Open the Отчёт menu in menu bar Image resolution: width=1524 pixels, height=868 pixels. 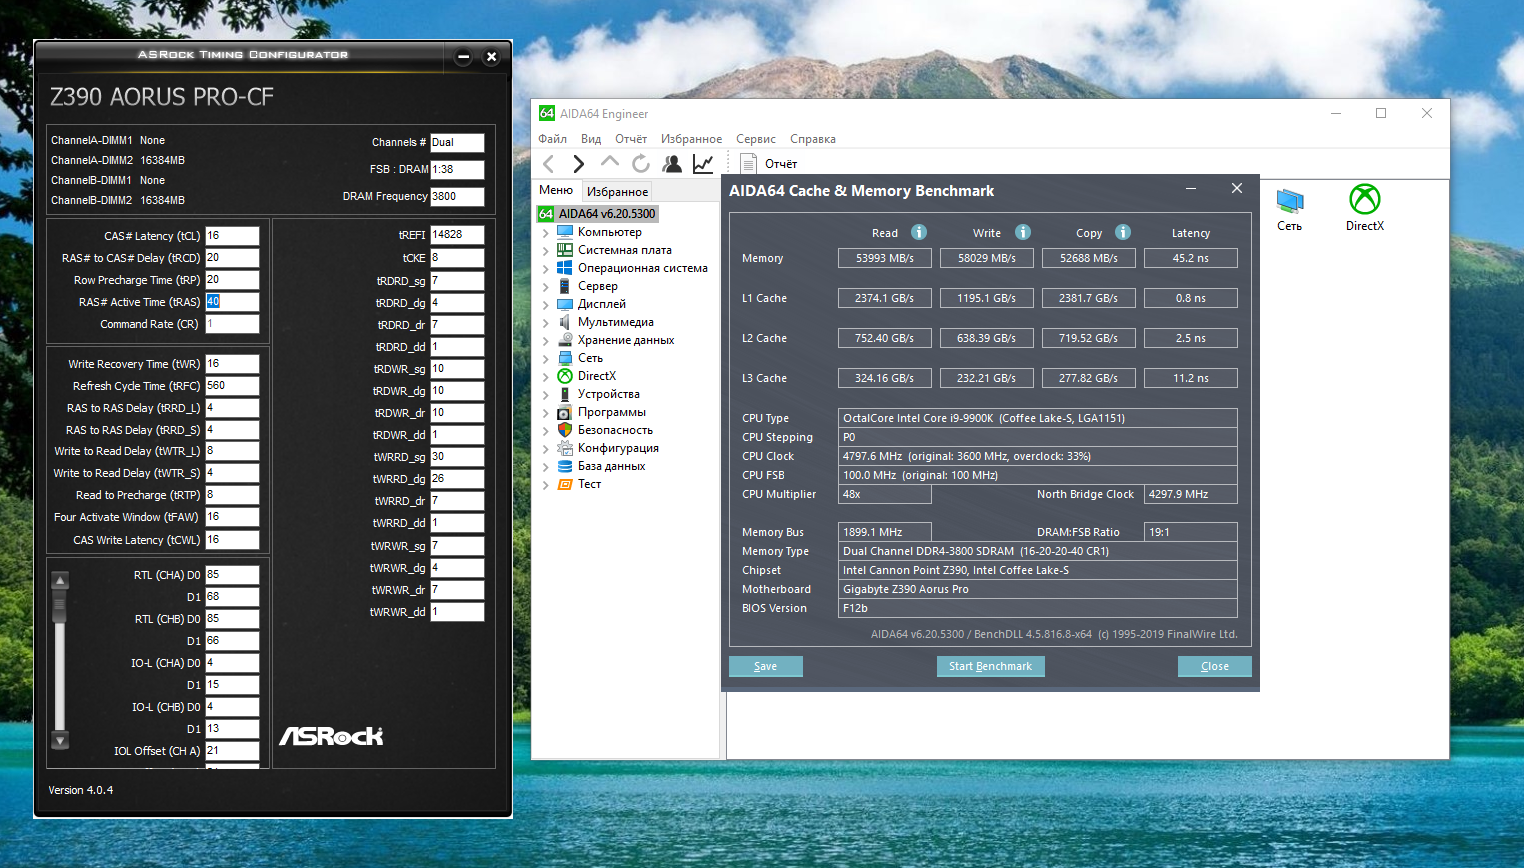point(631,139)
